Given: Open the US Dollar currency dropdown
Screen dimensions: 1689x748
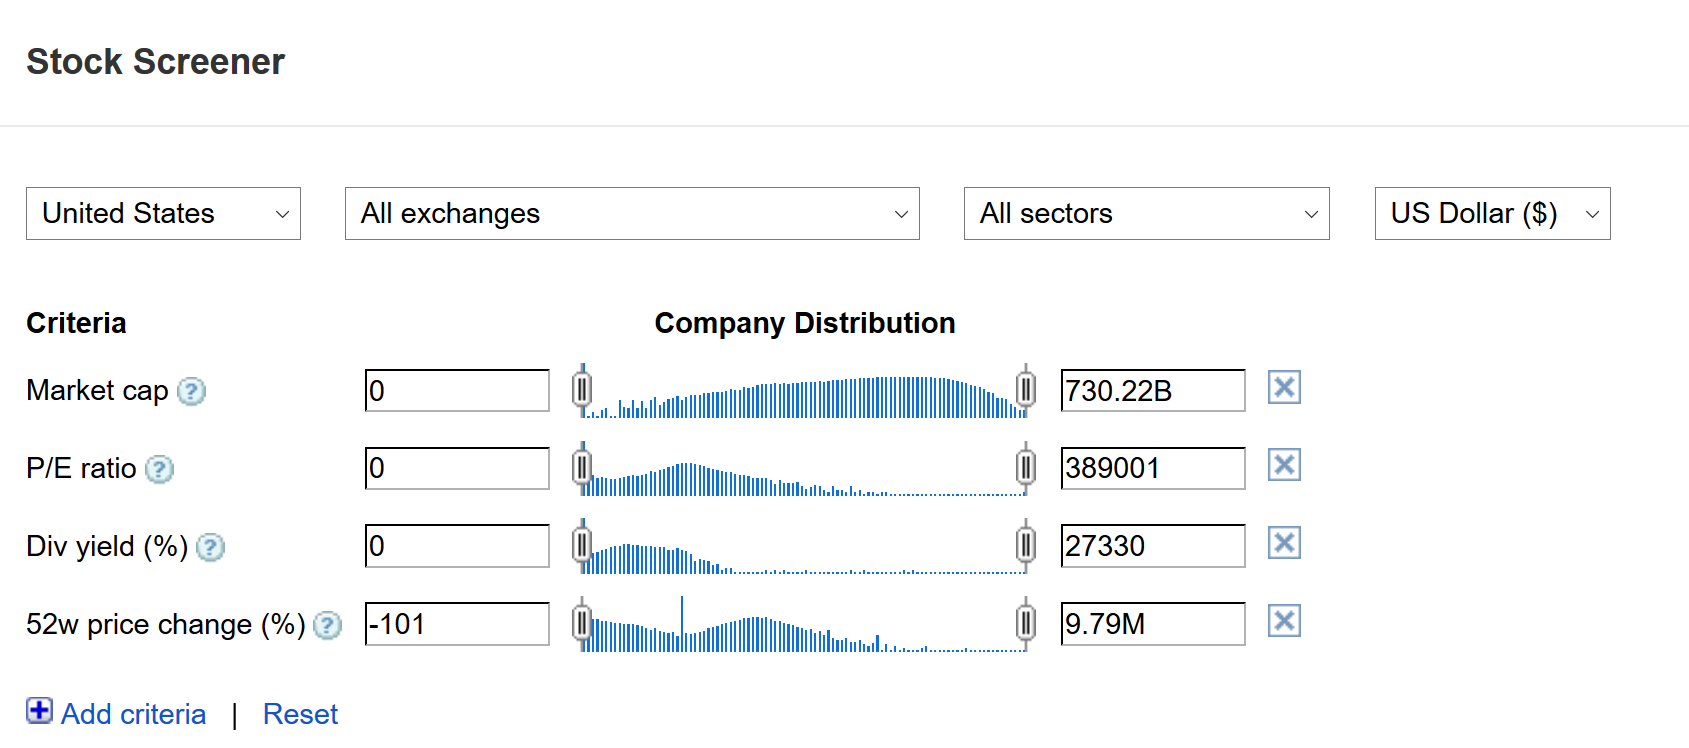Looking at the screenshot, I should (x=1492, y=214).
